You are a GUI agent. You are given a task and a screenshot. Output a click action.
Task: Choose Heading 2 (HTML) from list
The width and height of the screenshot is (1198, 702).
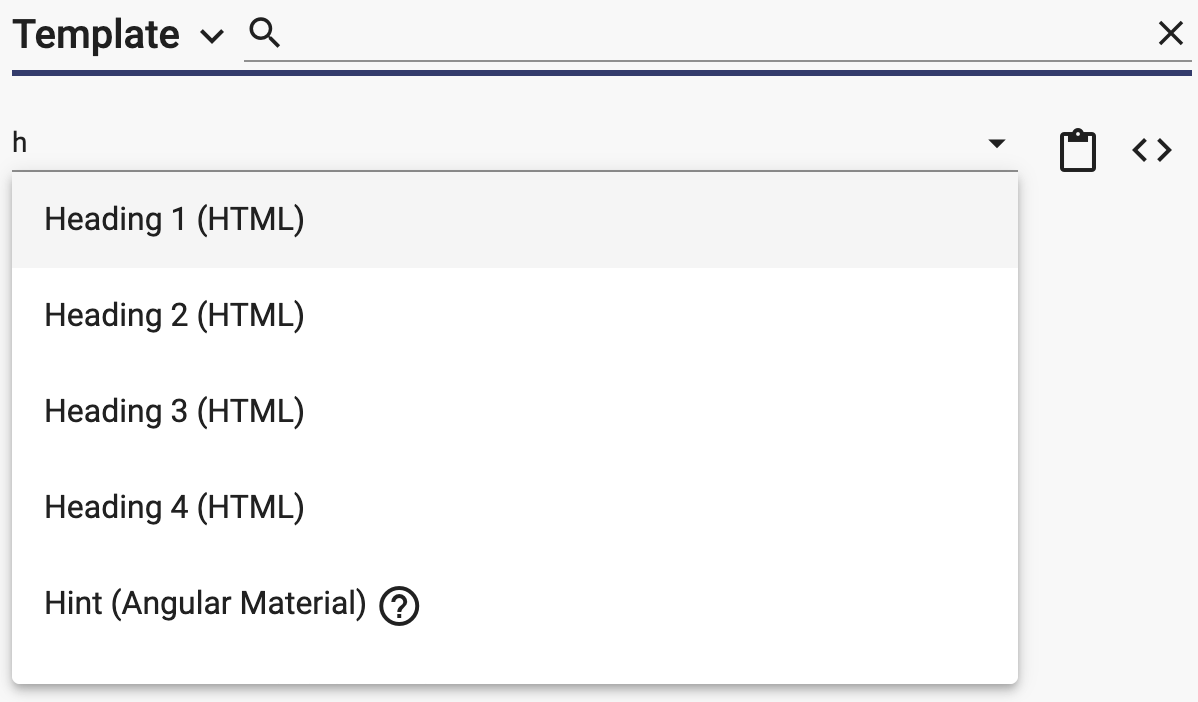click(515, 315)
